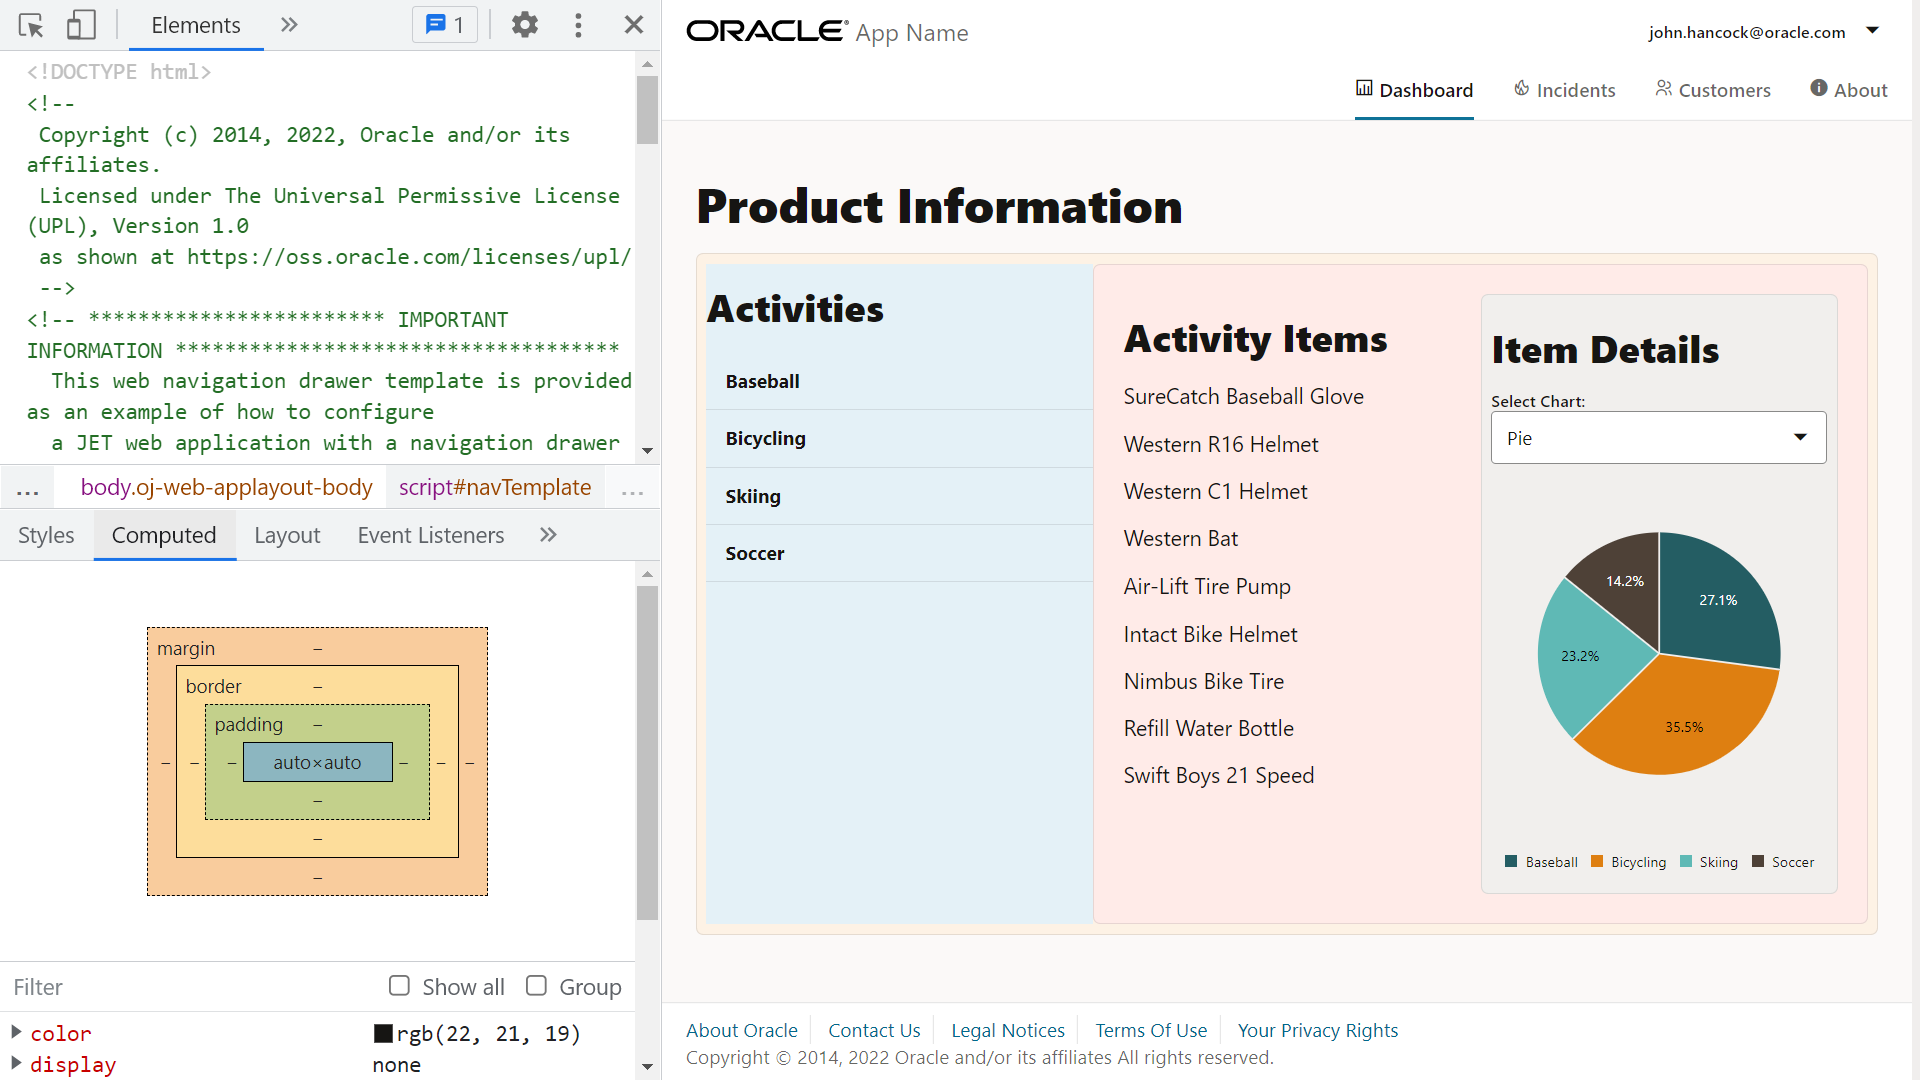Go to the About navigation tab
Screen dimensions: 1920x1080
(x=1848, y=90)
